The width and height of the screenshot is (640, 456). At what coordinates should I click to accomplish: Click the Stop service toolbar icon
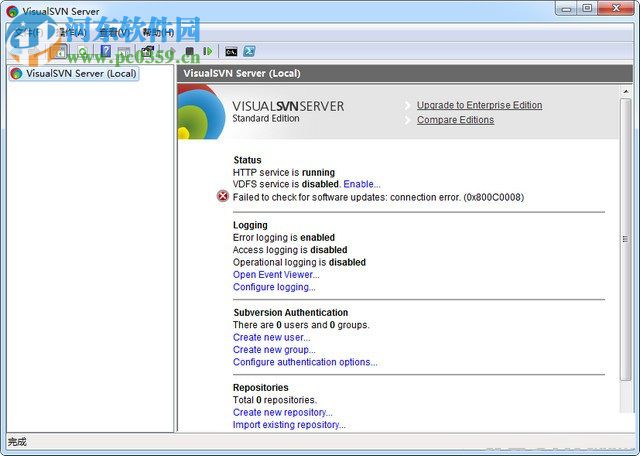point(189,51)
